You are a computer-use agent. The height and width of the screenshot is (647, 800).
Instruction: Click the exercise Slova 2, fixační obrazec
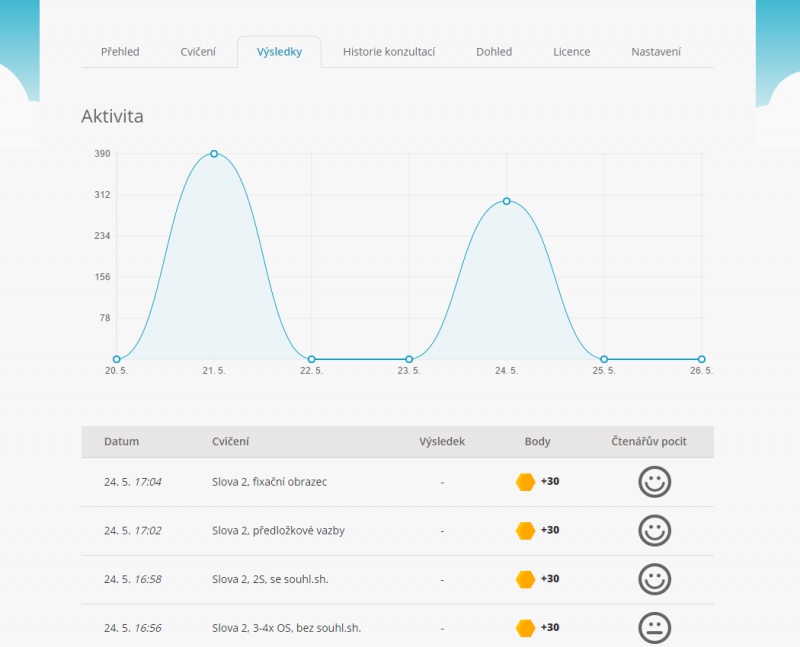269,482
